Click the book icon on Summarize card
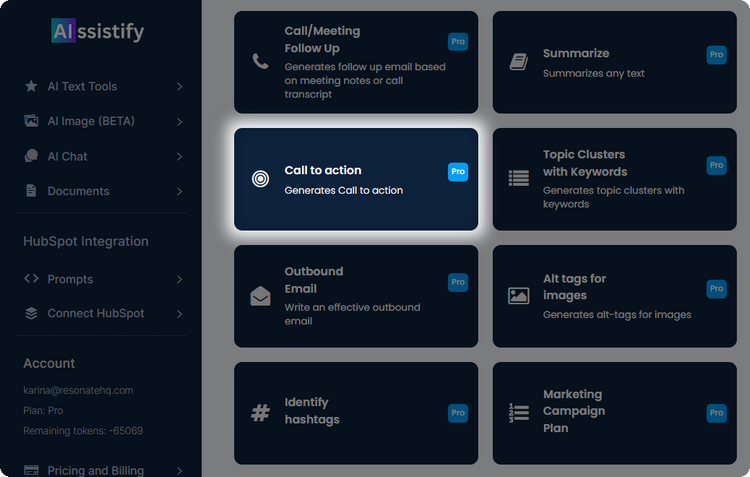Screen dimensions: 750x477 518,62
